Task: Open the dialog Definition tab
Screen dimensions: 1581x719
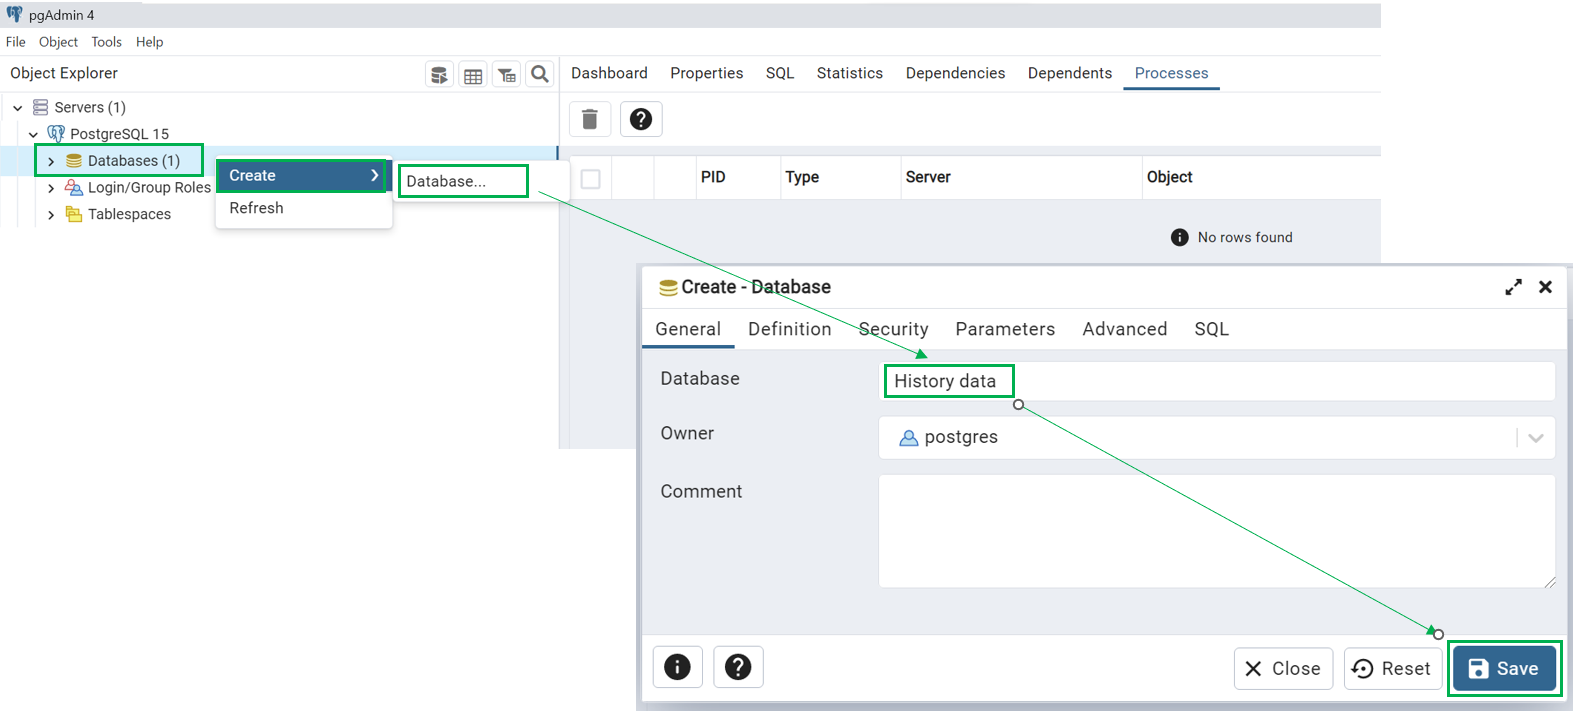Action: coord(790,329)
